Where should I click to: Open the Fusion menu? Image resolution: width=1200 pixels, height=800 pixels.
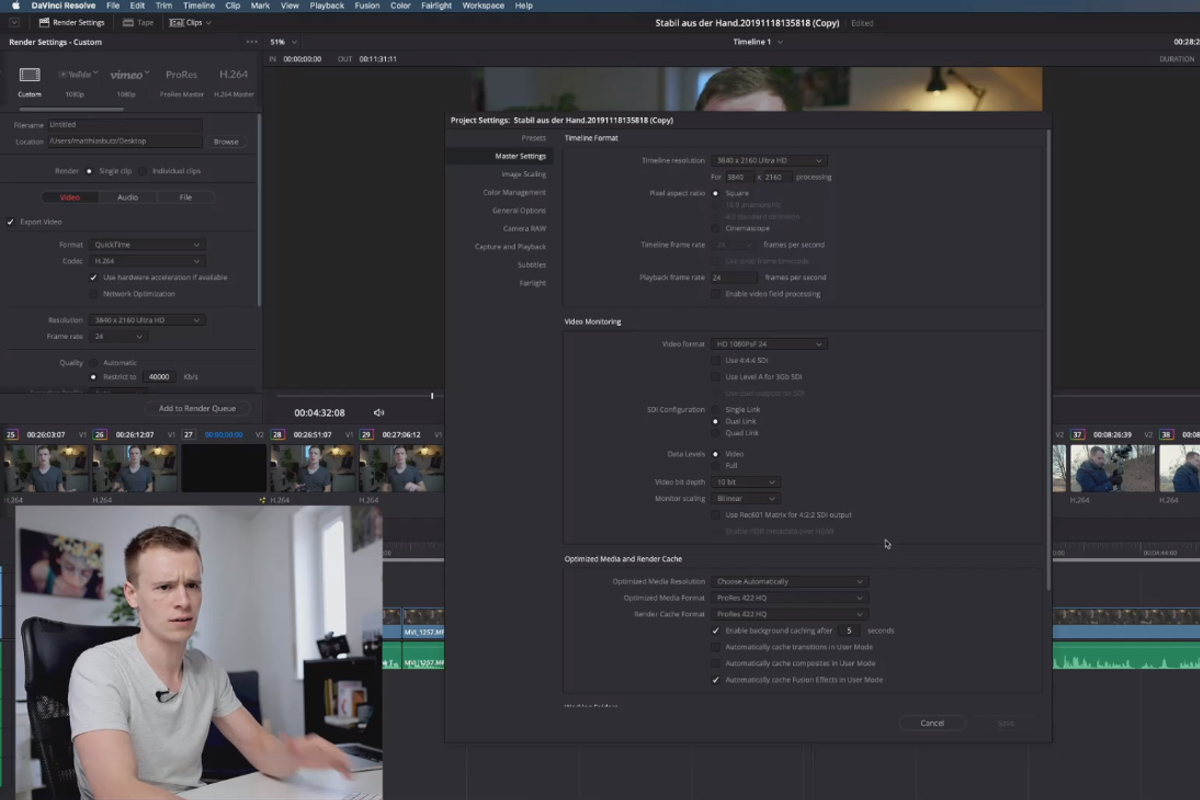366,5
